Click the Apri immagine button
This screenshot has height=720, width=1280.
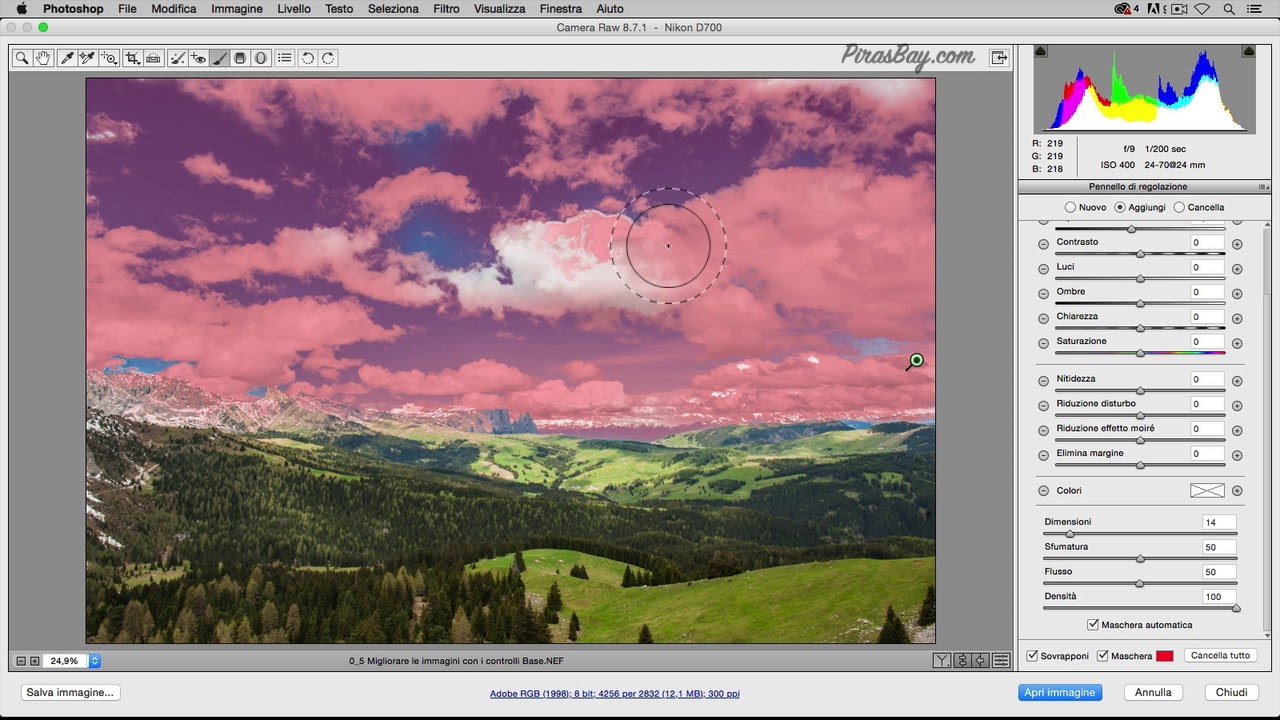1060,692
